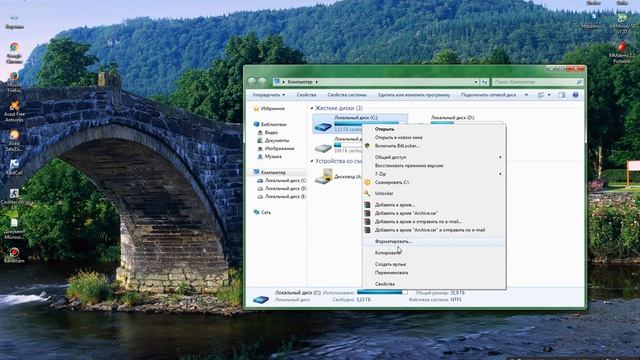640x360 pixels.
Task: Click the address bar refresh button
Action: pos(484,82)
